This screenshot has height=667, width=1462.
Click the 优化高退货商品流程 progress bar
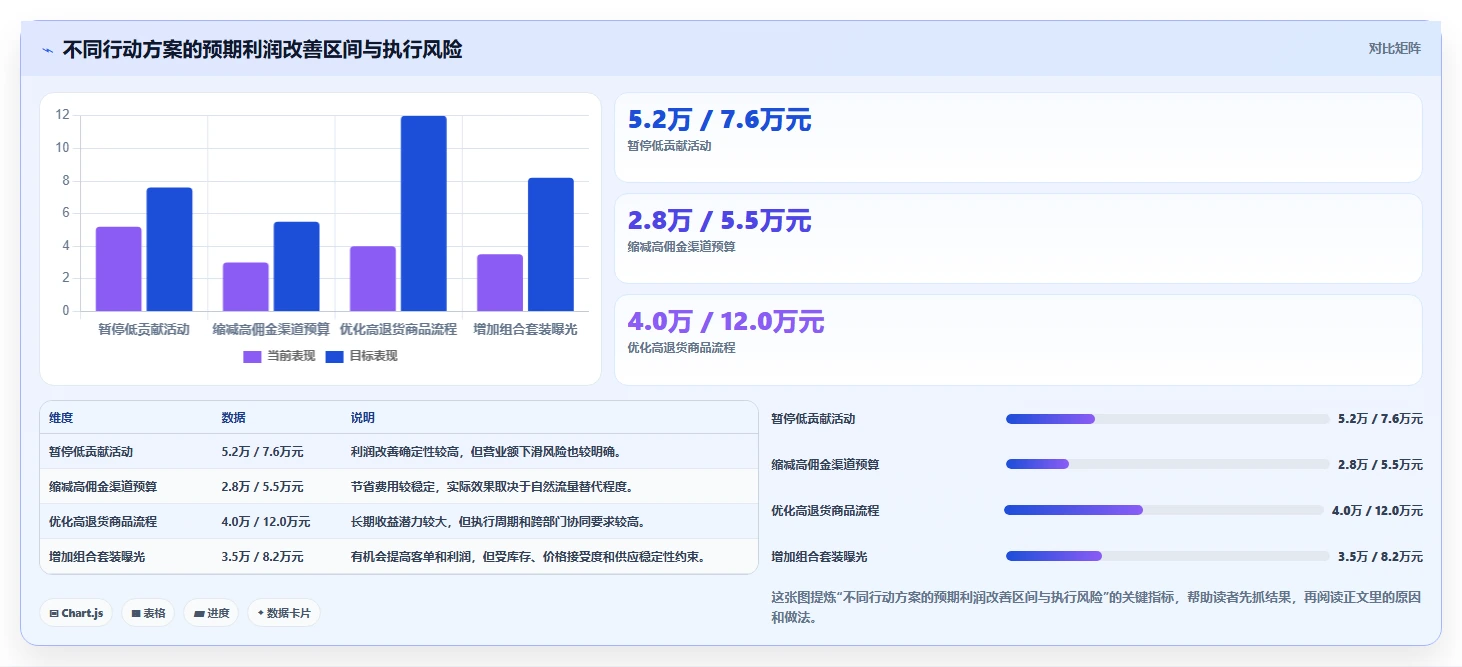point(1164,510)
